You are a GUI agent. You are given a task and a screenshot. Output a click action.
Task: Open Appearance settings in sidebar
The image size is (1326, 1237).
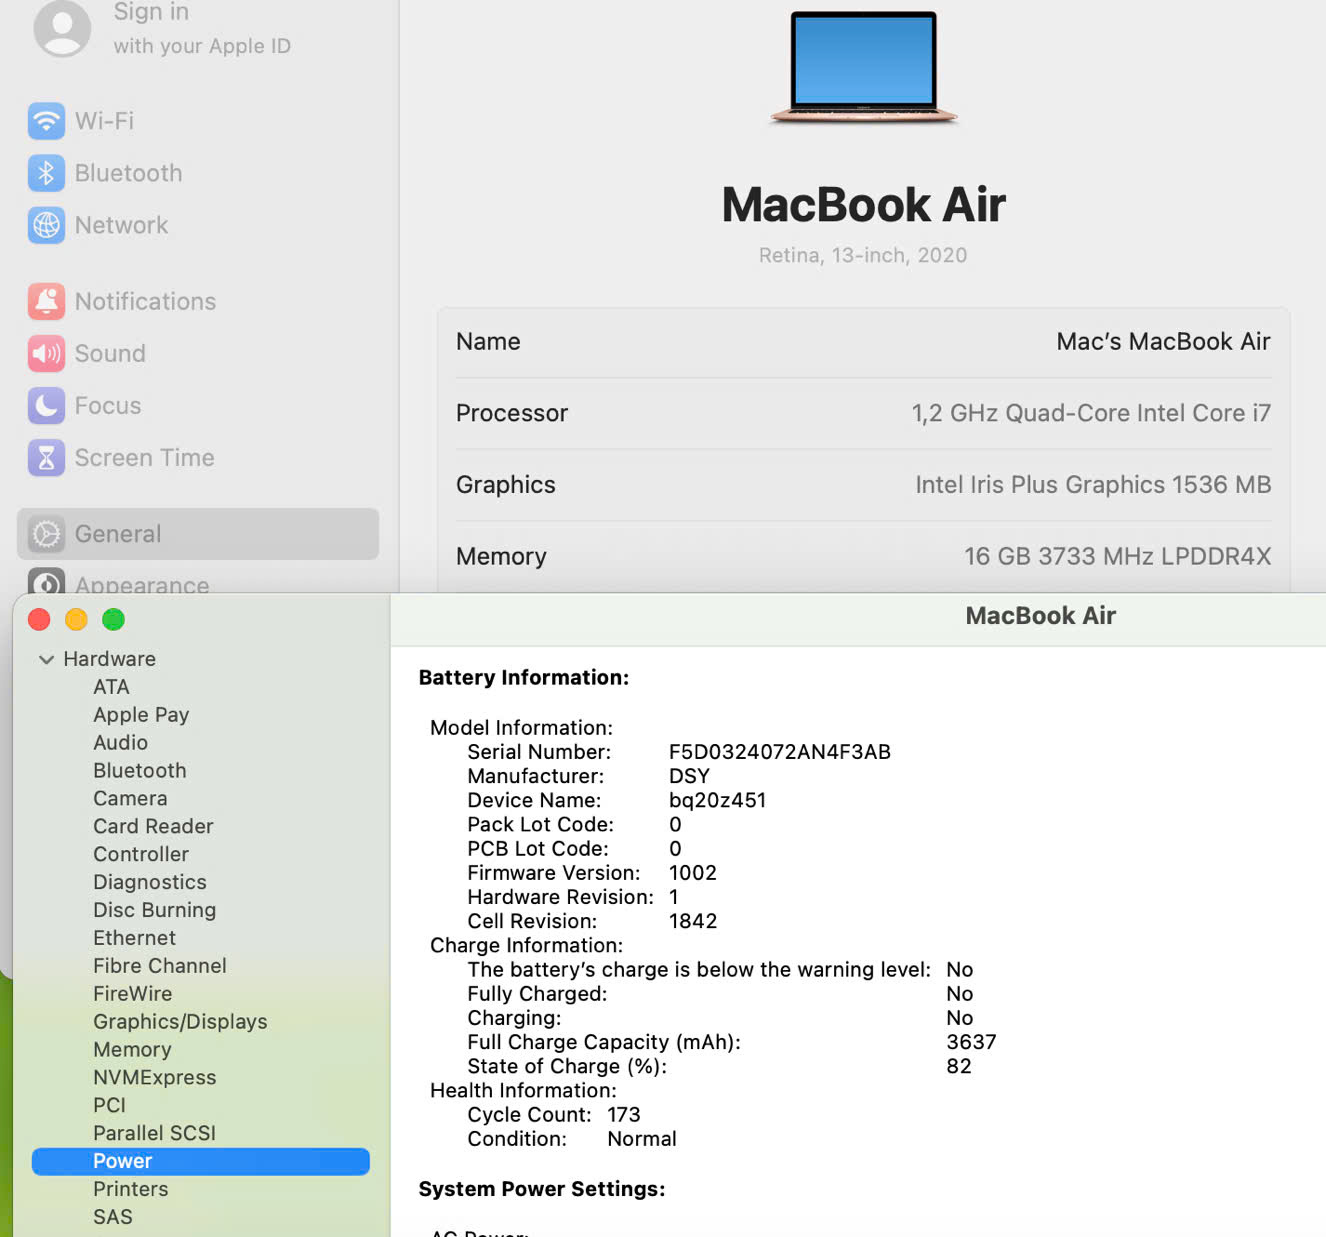141,583
